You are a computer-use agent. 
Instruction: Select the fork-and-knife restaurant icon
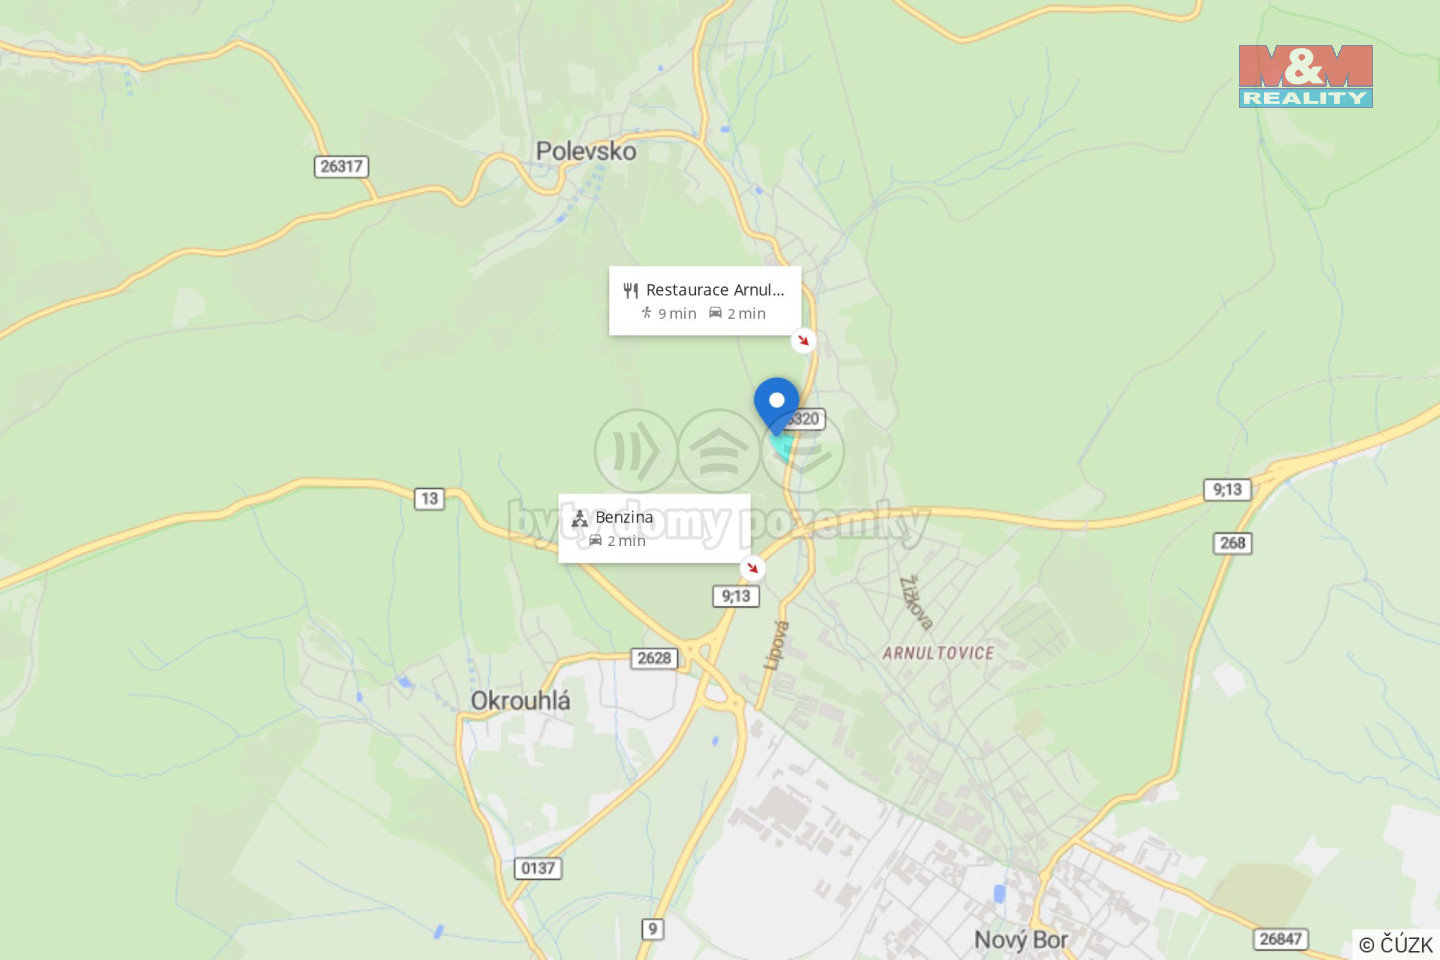click(x=630, y=290)
